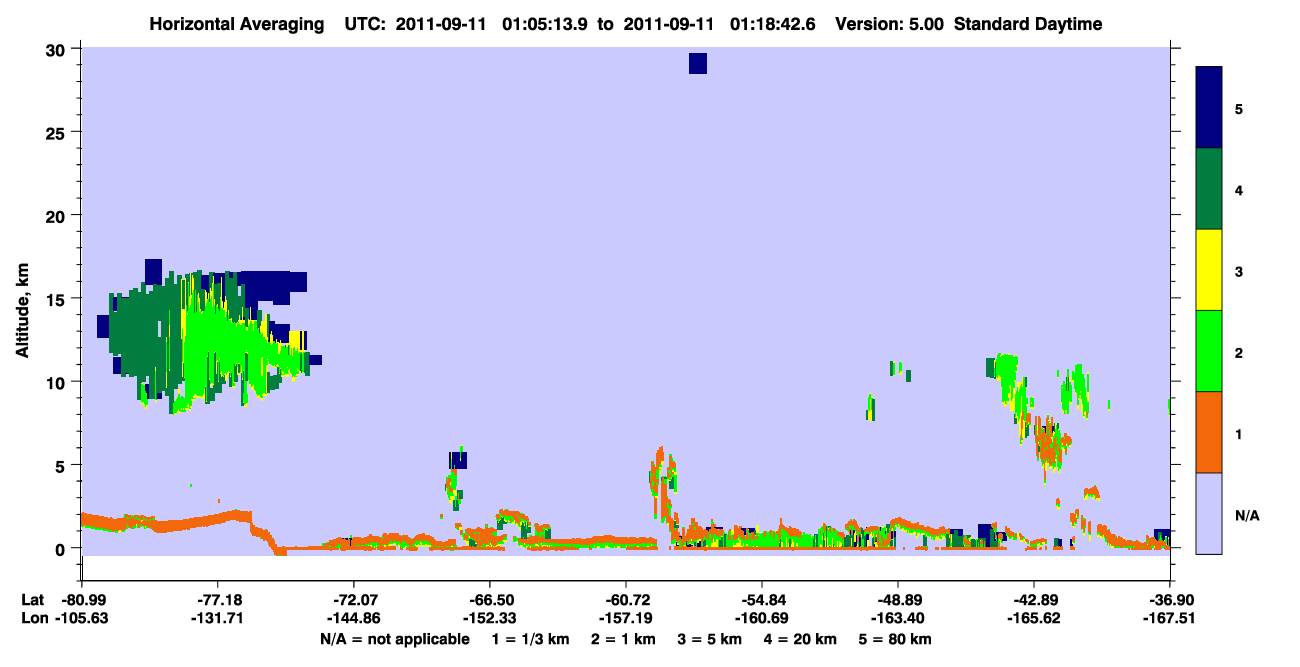Click the dark blue colorbar segment labeled 5

(x=1209, y=108)
